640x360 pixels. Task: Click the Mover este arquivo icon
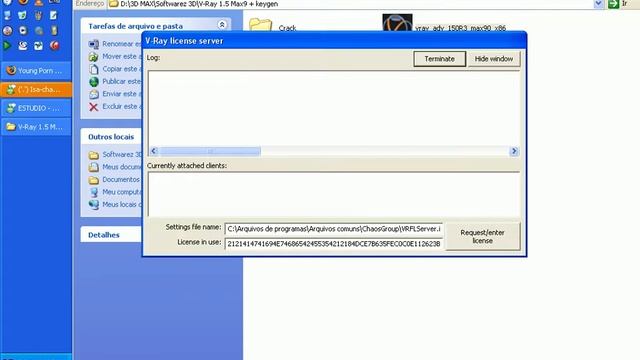94,56
